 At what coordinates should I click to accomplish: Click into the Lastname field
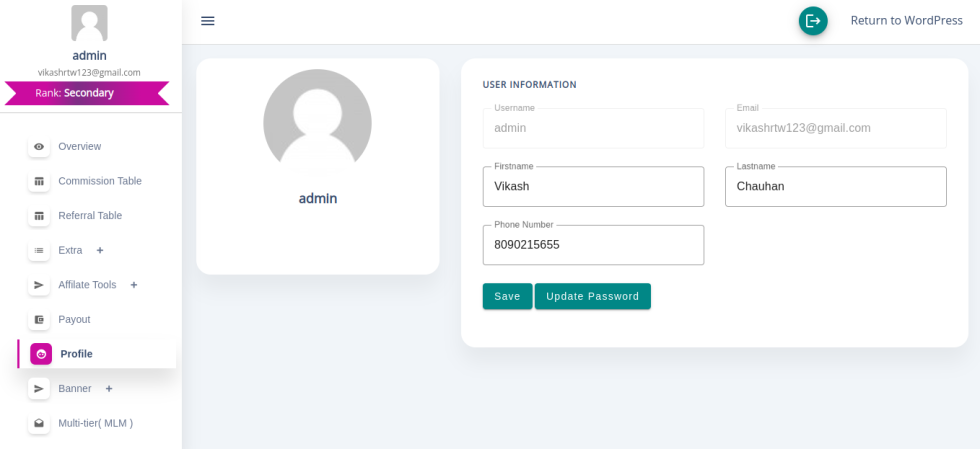pos(835,187)
